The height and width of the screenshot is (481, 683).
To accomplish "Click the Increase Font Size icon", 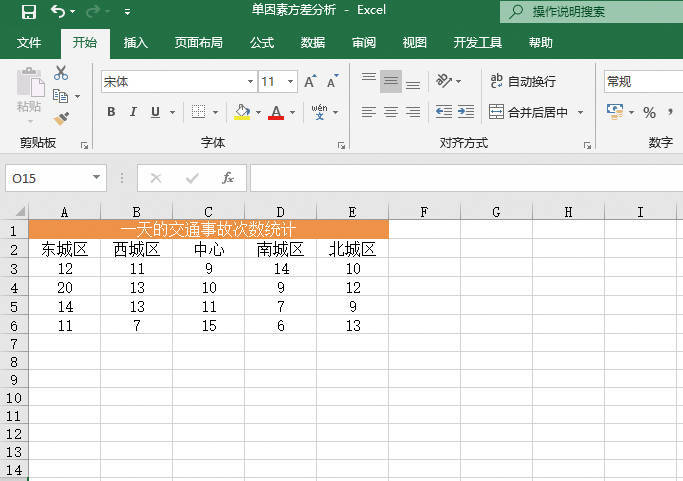I will pyautogui.click(x=309, y=81).
